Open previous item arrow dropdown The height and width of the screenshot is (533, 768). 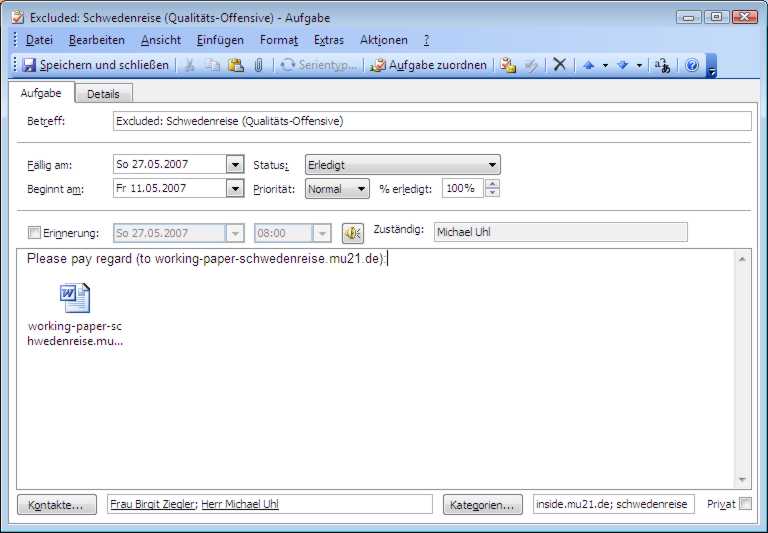[605, 66]
